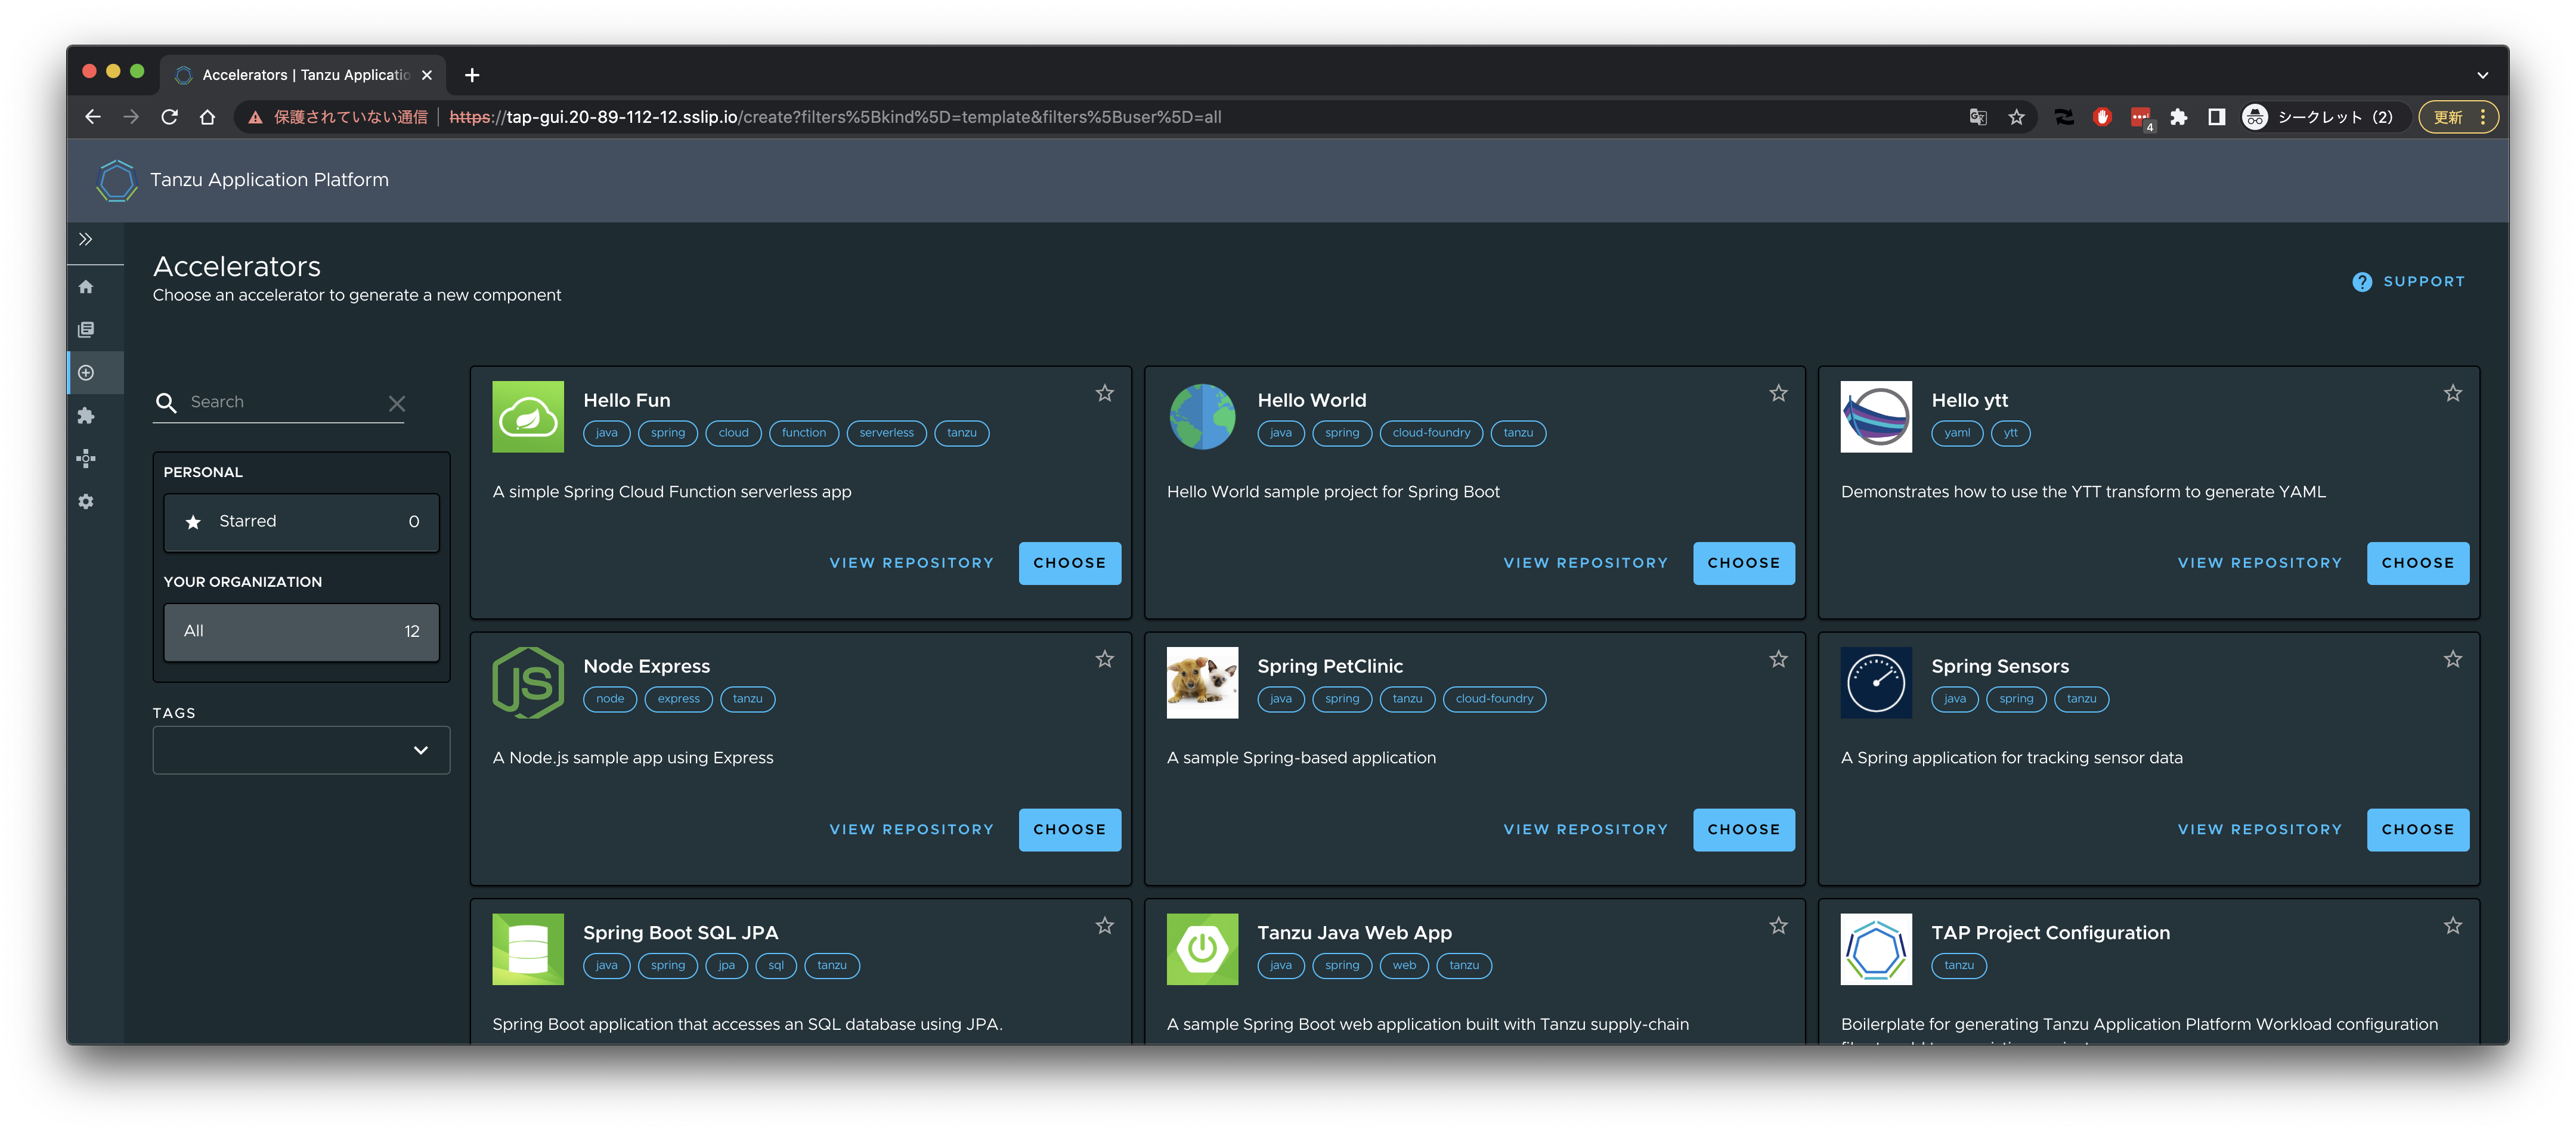Viewport: 2576px width, 1133px height.
Task: Click the search magnifier icon
Action: tap(166, 402)
